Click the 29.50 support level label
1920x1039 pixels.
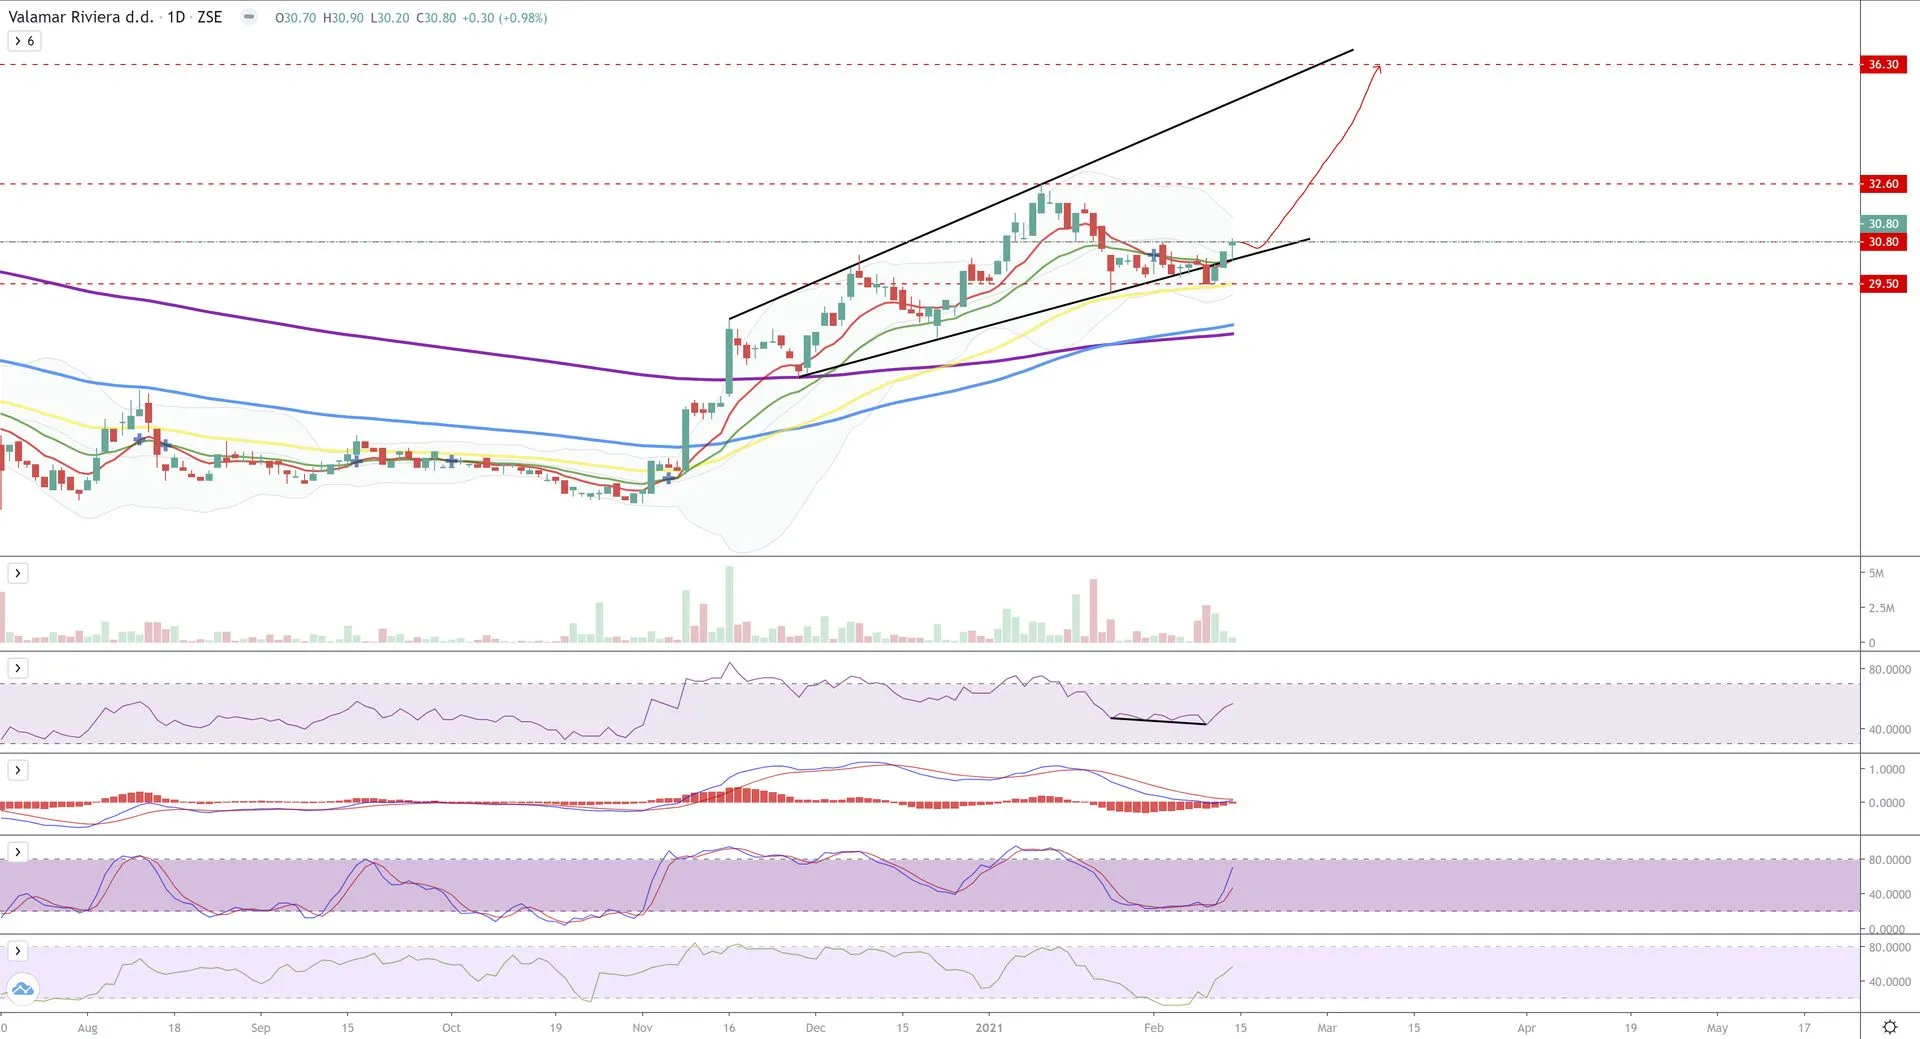click(1883, 284)
